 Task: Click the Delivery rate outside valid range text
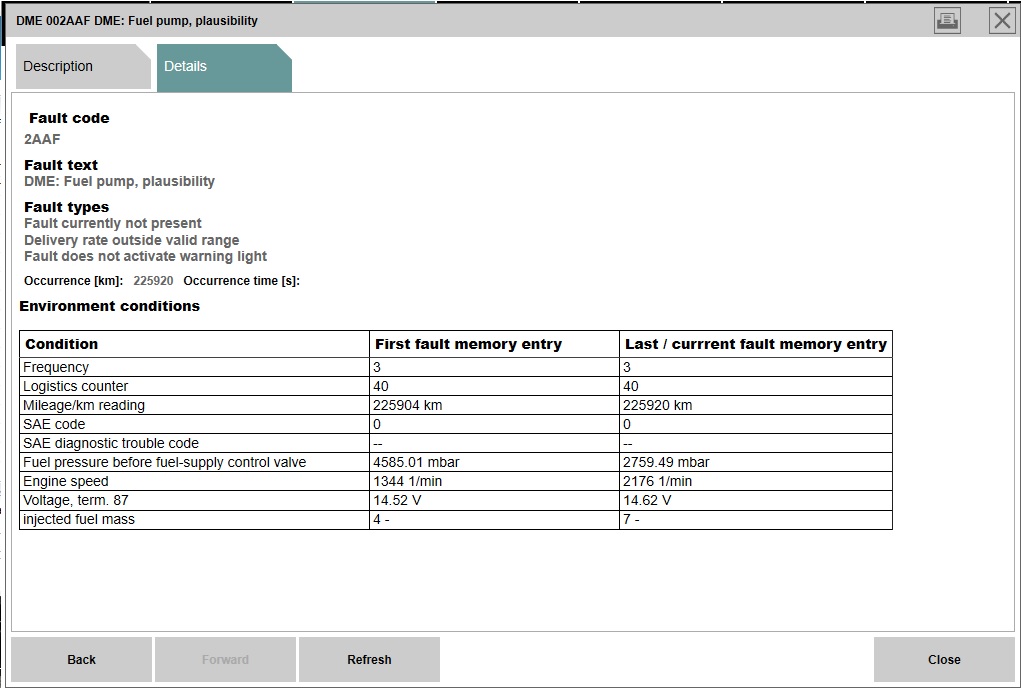(x=132, y=240)
